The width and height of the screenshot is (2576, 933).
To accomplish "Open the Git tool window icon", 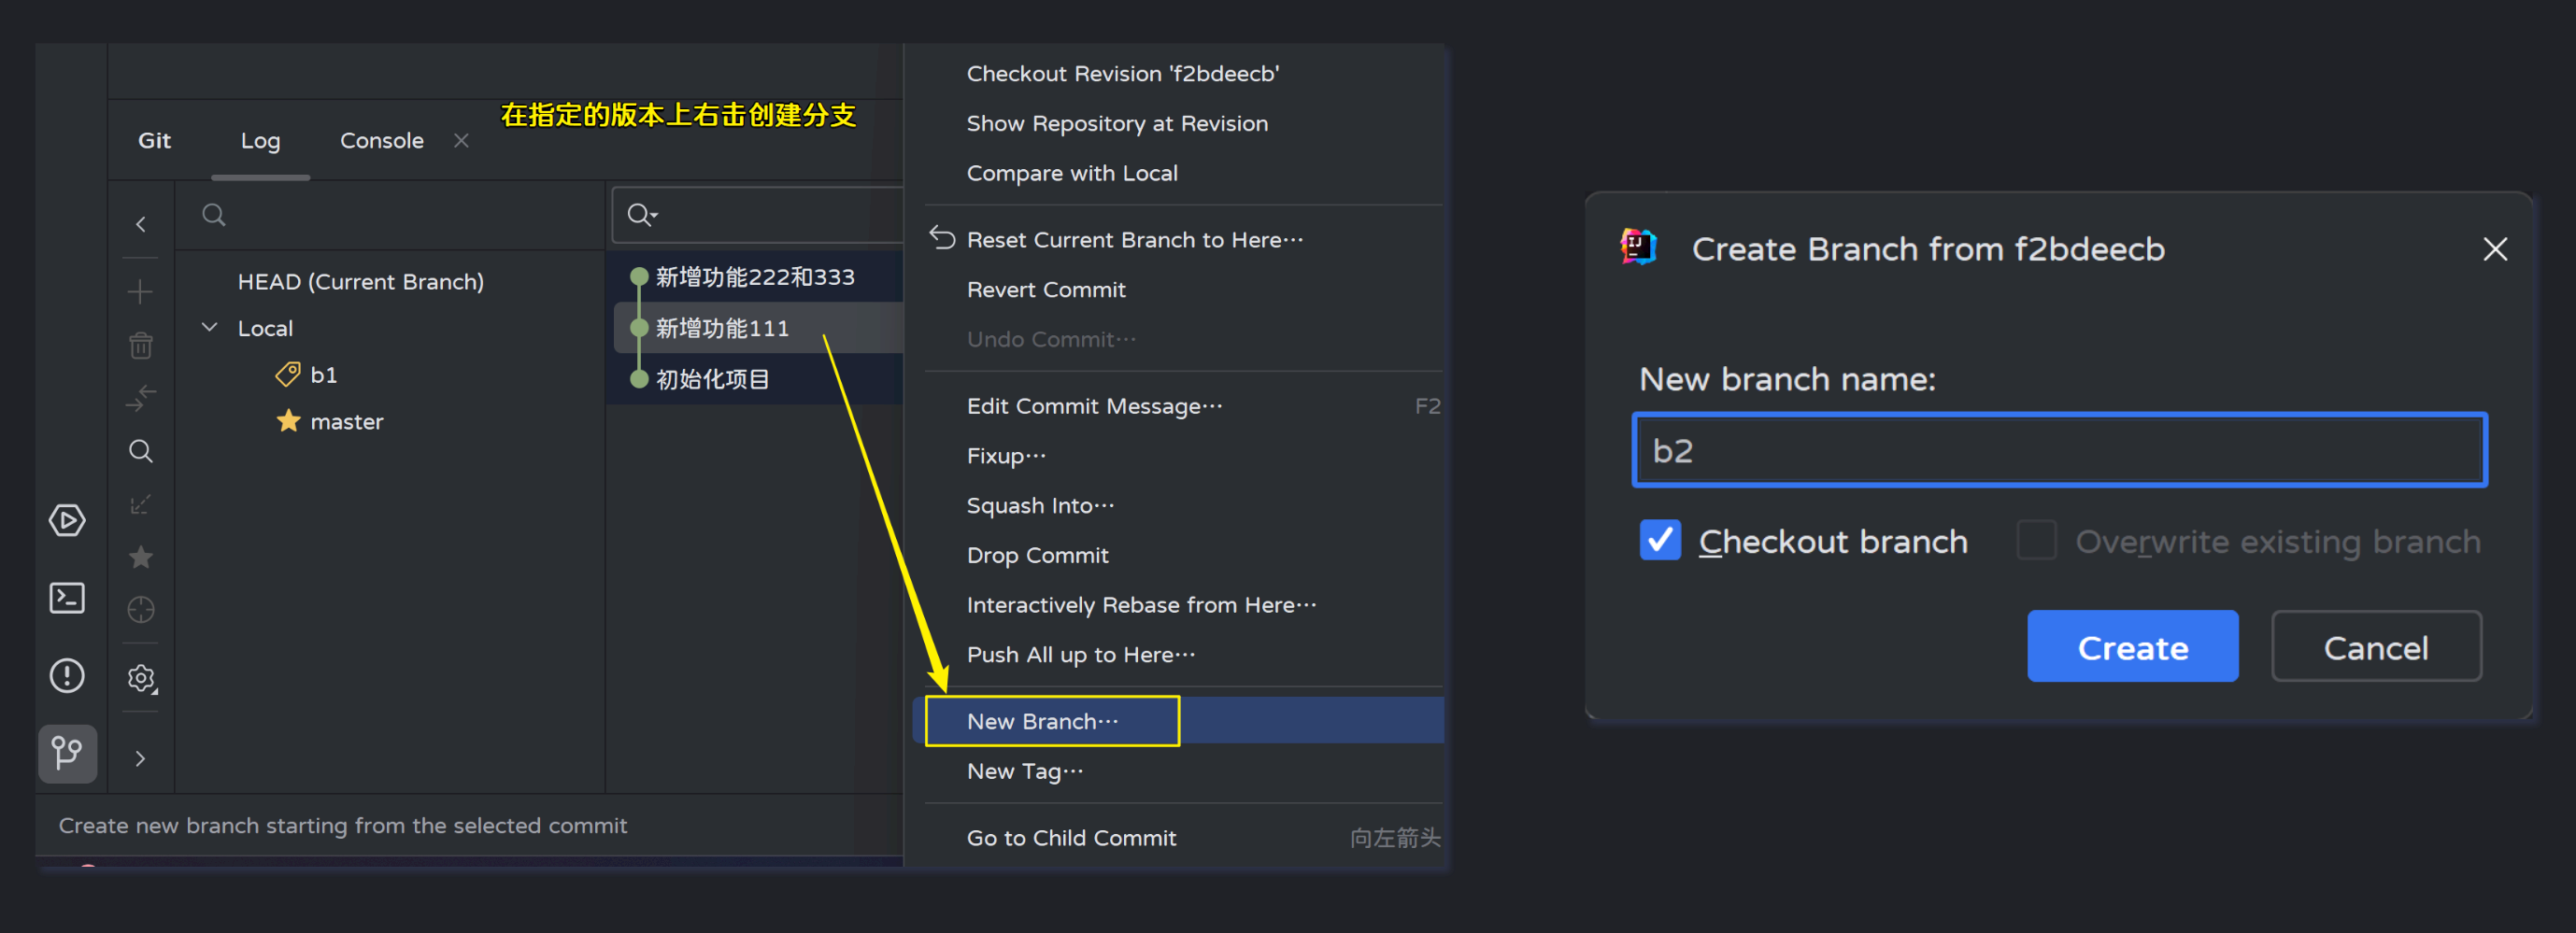I will coord(67,752).
